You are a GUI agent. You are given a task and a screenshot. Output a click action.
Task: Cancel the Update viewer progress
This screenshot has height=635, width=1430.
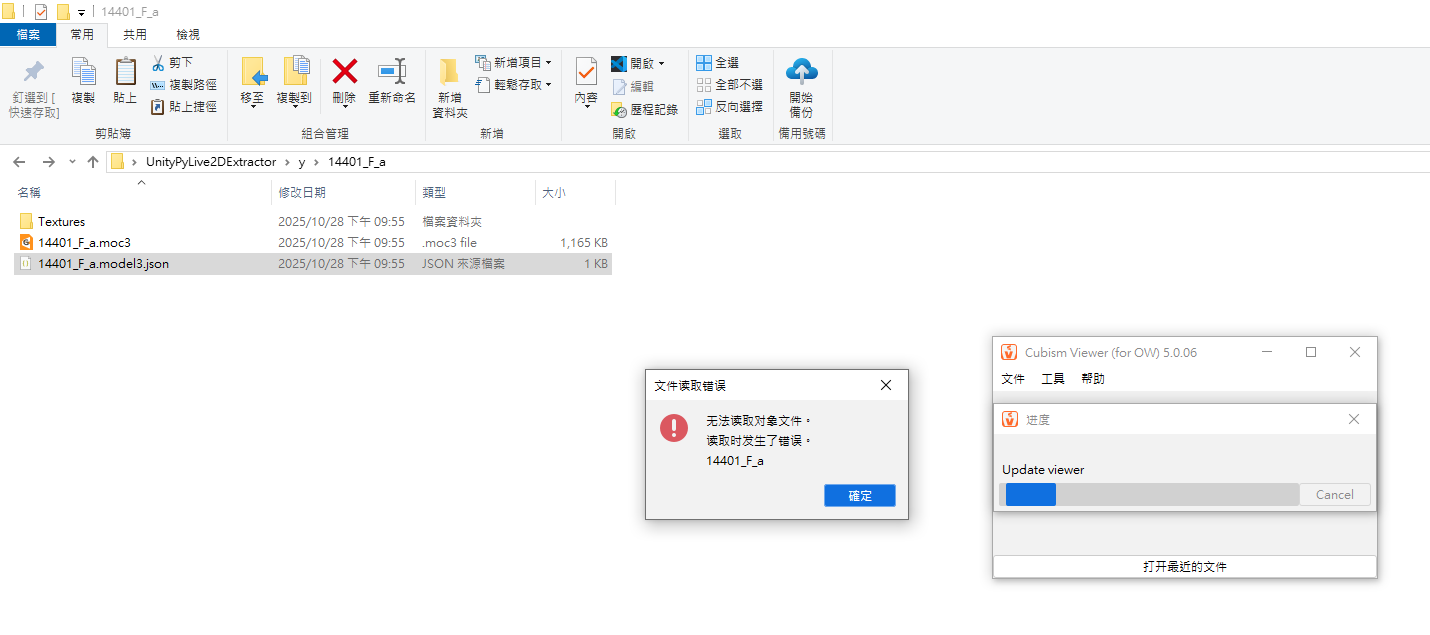pos(1334,495)
